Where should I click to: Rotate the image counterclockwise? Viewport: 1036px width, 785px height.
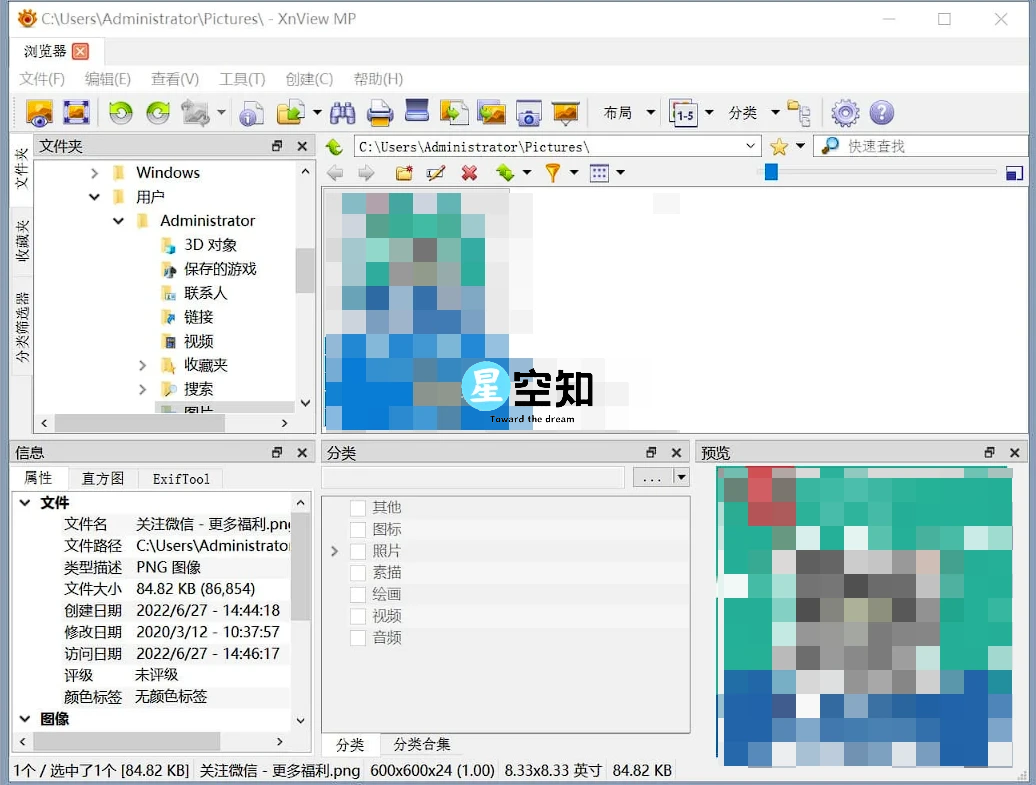click(120, 112)
